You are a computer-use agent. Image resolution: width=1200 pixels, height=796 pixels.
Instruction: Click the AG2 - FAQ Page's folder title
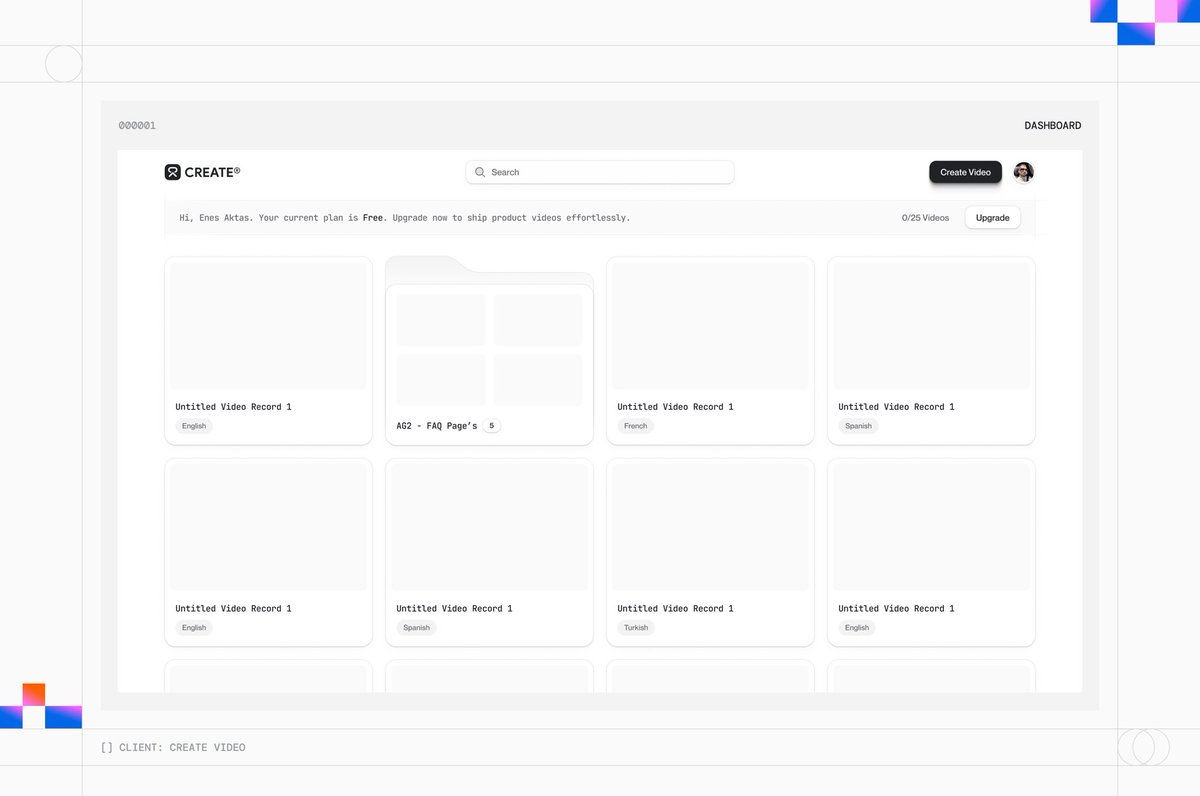(x=437, y=426)
